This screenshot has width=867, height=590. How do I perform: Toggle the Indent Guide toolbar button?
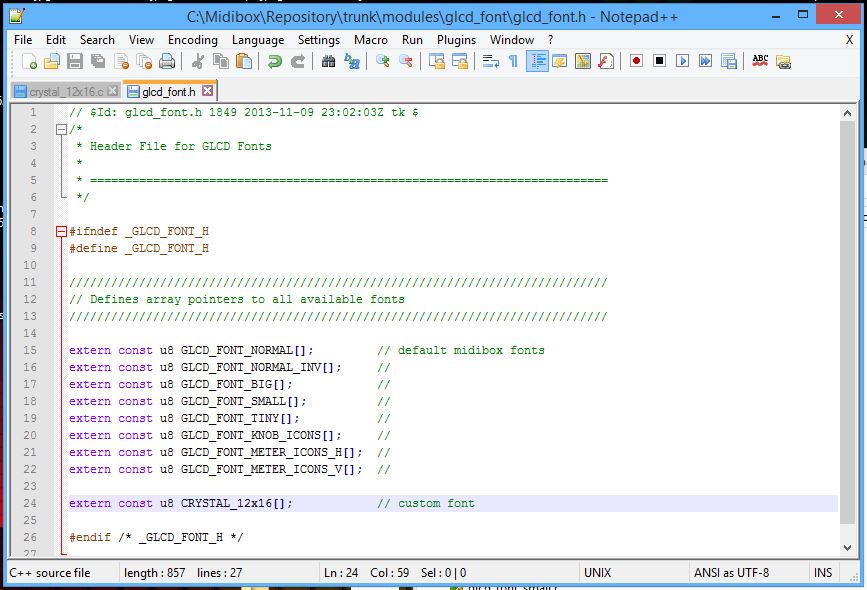pyautogui.click(x=537, y=62)
